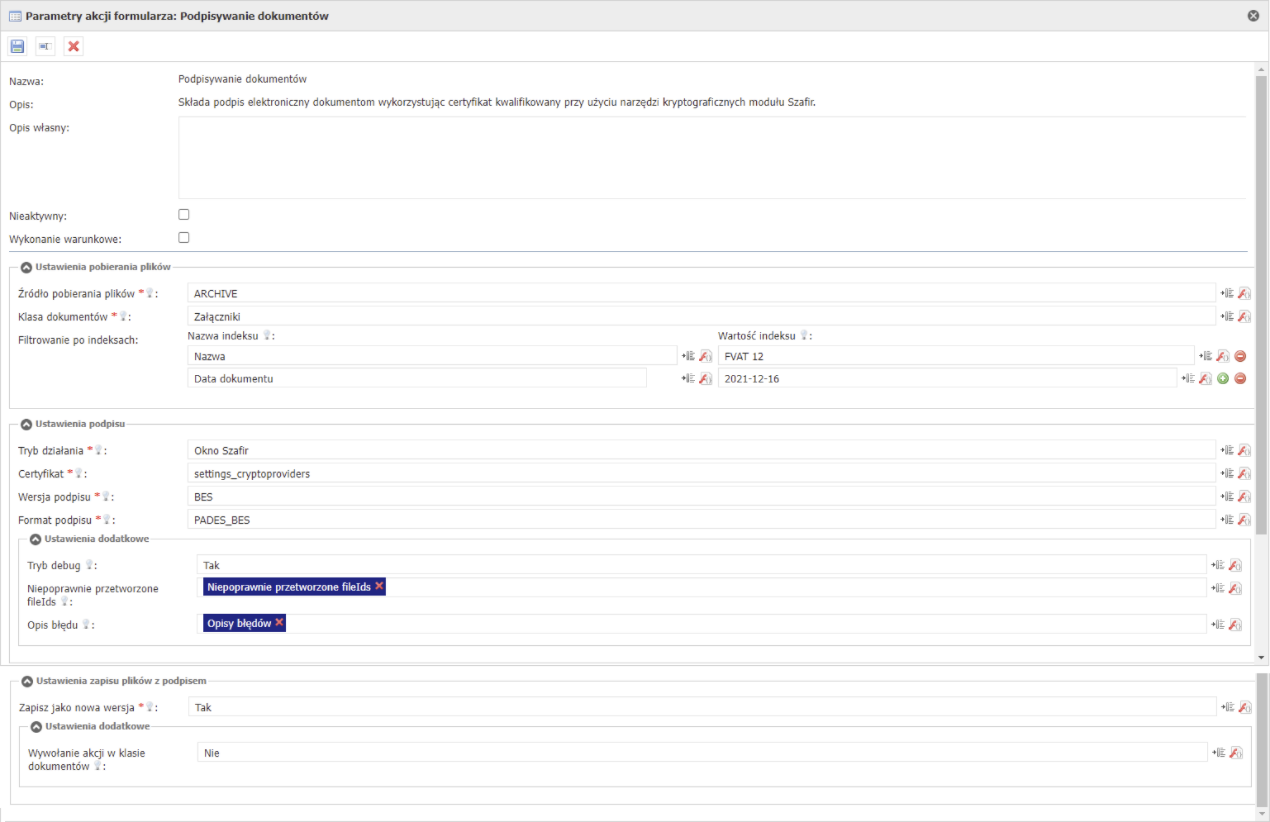This screenshot has height=822, width=1270.
Task: Click variable list icon for Tryb działania
Action: pos(1226,451)
